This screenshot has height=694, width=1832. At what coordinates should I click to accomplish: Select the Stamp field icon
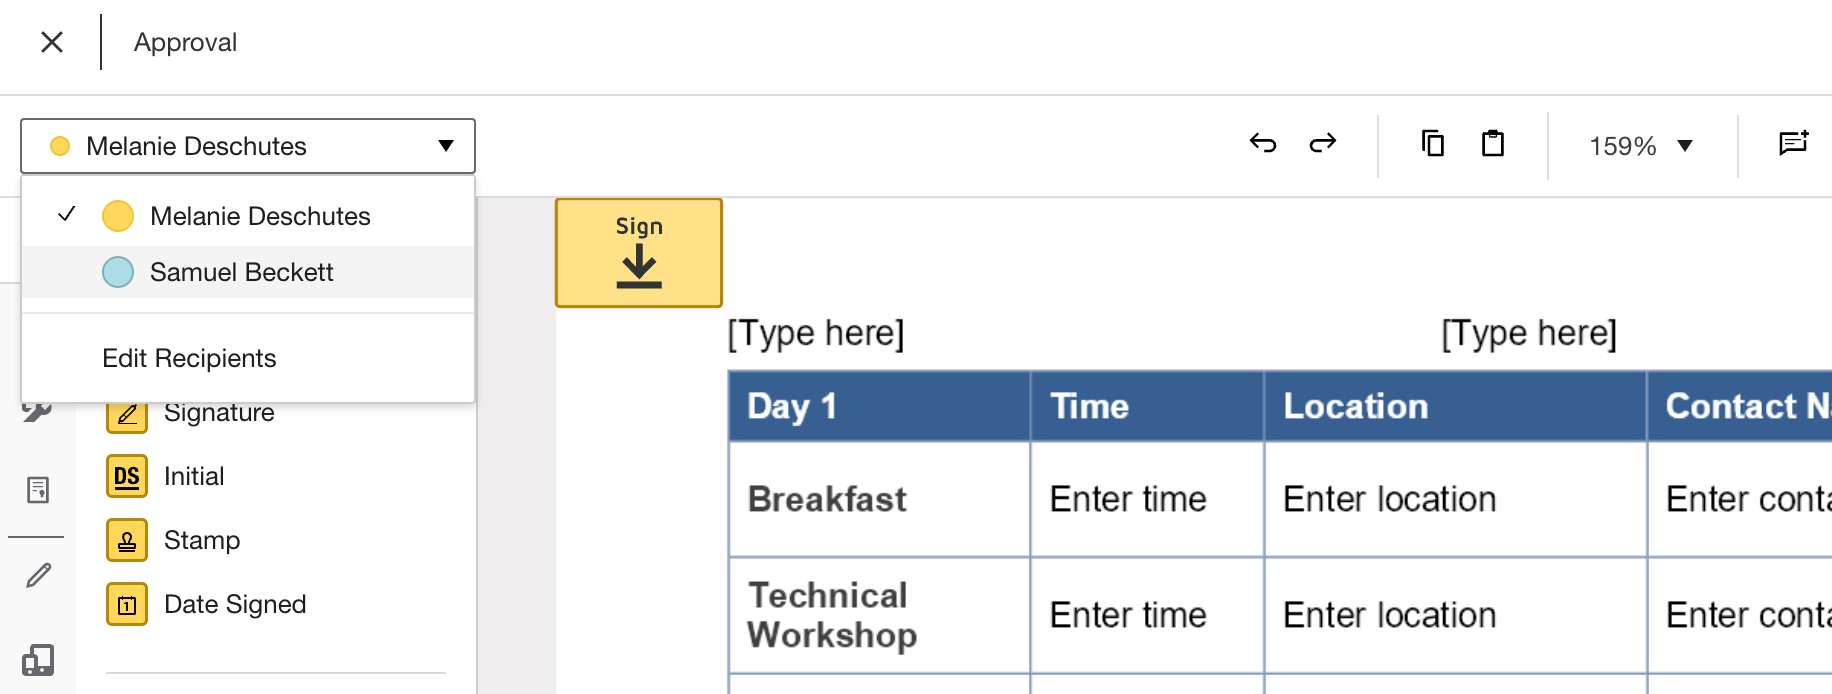click(127, 540)
